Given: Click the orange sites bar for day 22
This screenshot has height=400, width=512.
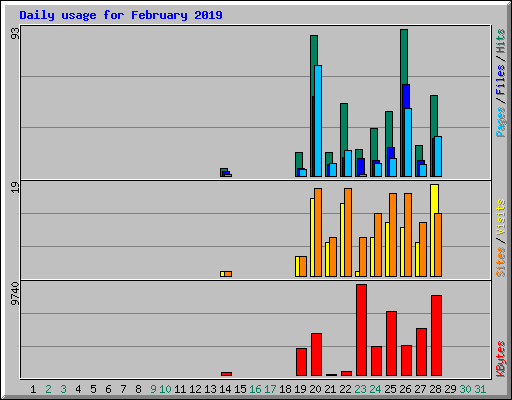Looking at the screenshot, I should tap(348, 232).
